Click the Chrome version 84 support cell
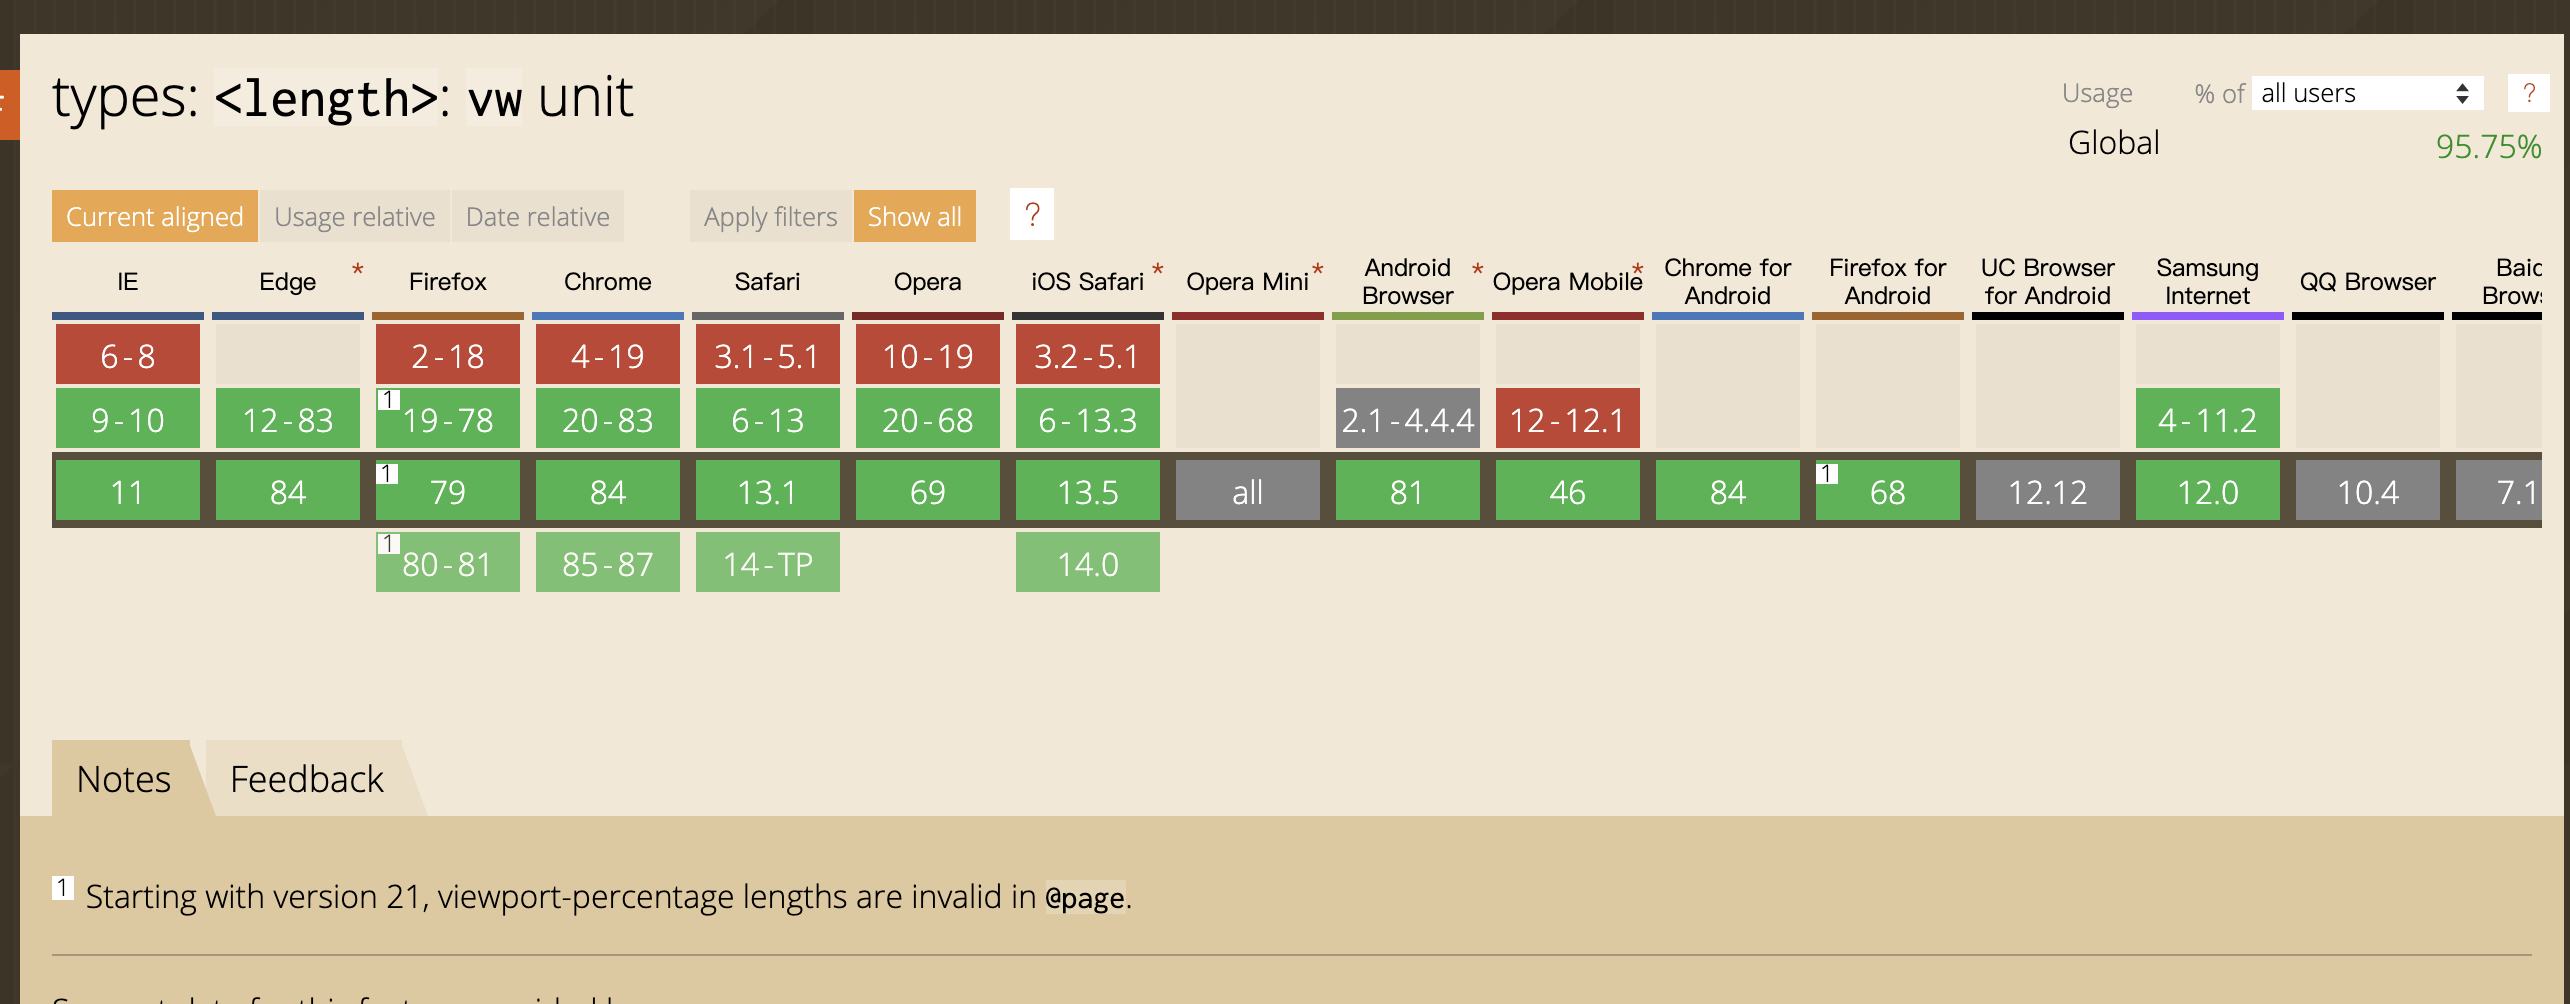Screen dimensions: 2570x1004 pyautogui.click(x=607, y=491)
